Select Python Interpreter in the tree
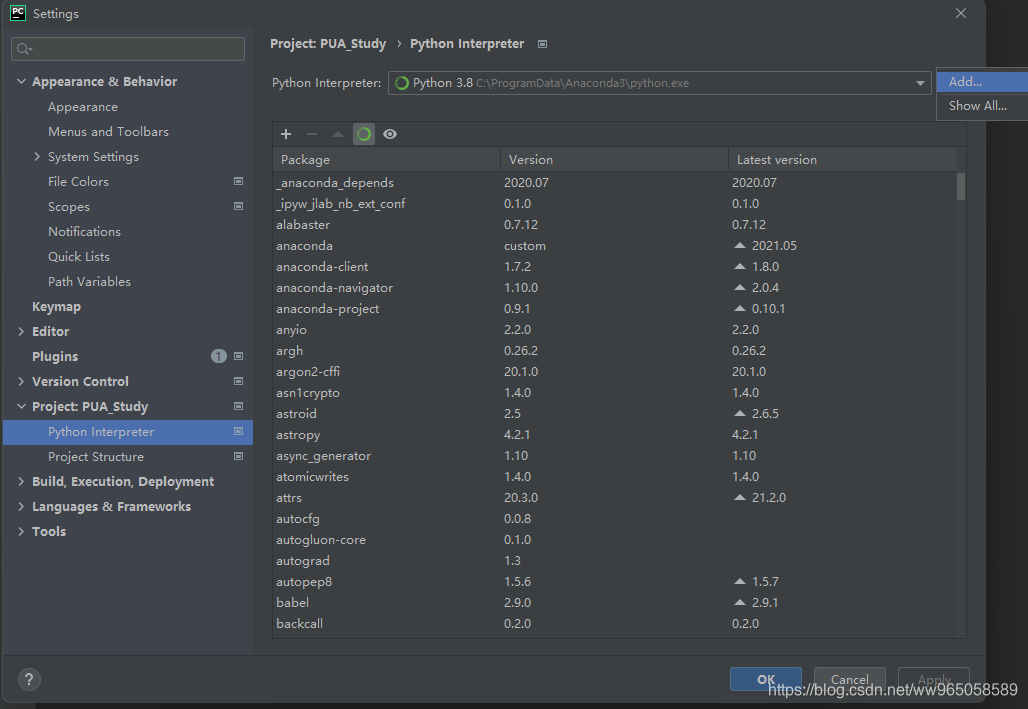This screenshot has width=1028, height=709. click(x=128, y=432)
